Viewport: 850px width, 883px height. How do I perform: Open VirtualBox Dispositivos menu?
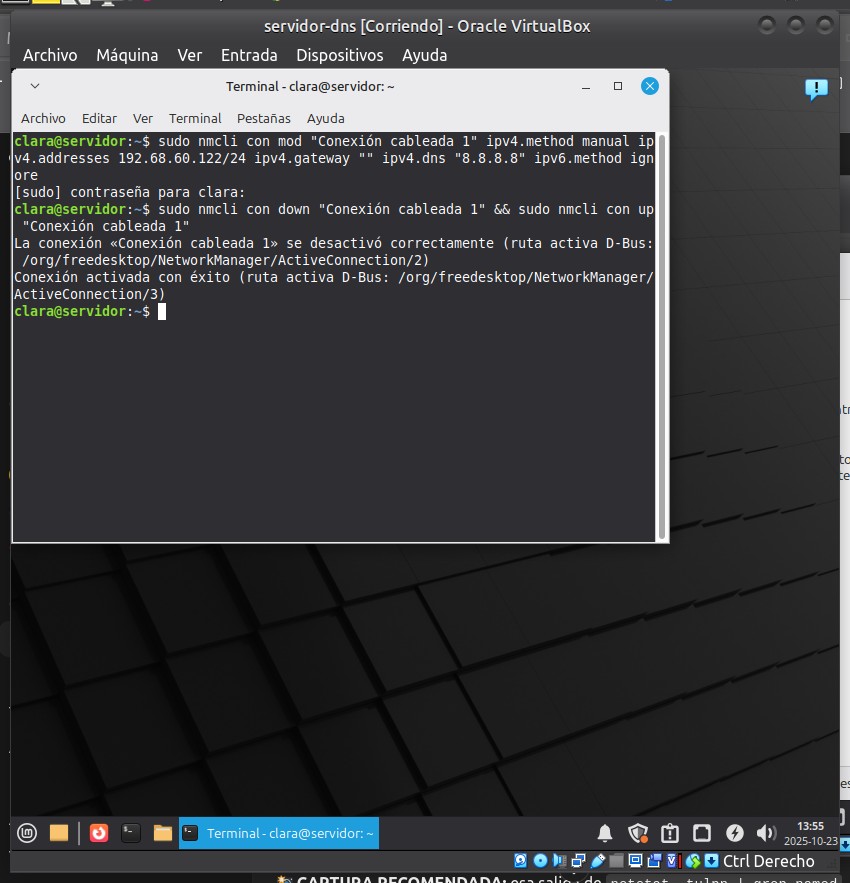click(339, 55)
